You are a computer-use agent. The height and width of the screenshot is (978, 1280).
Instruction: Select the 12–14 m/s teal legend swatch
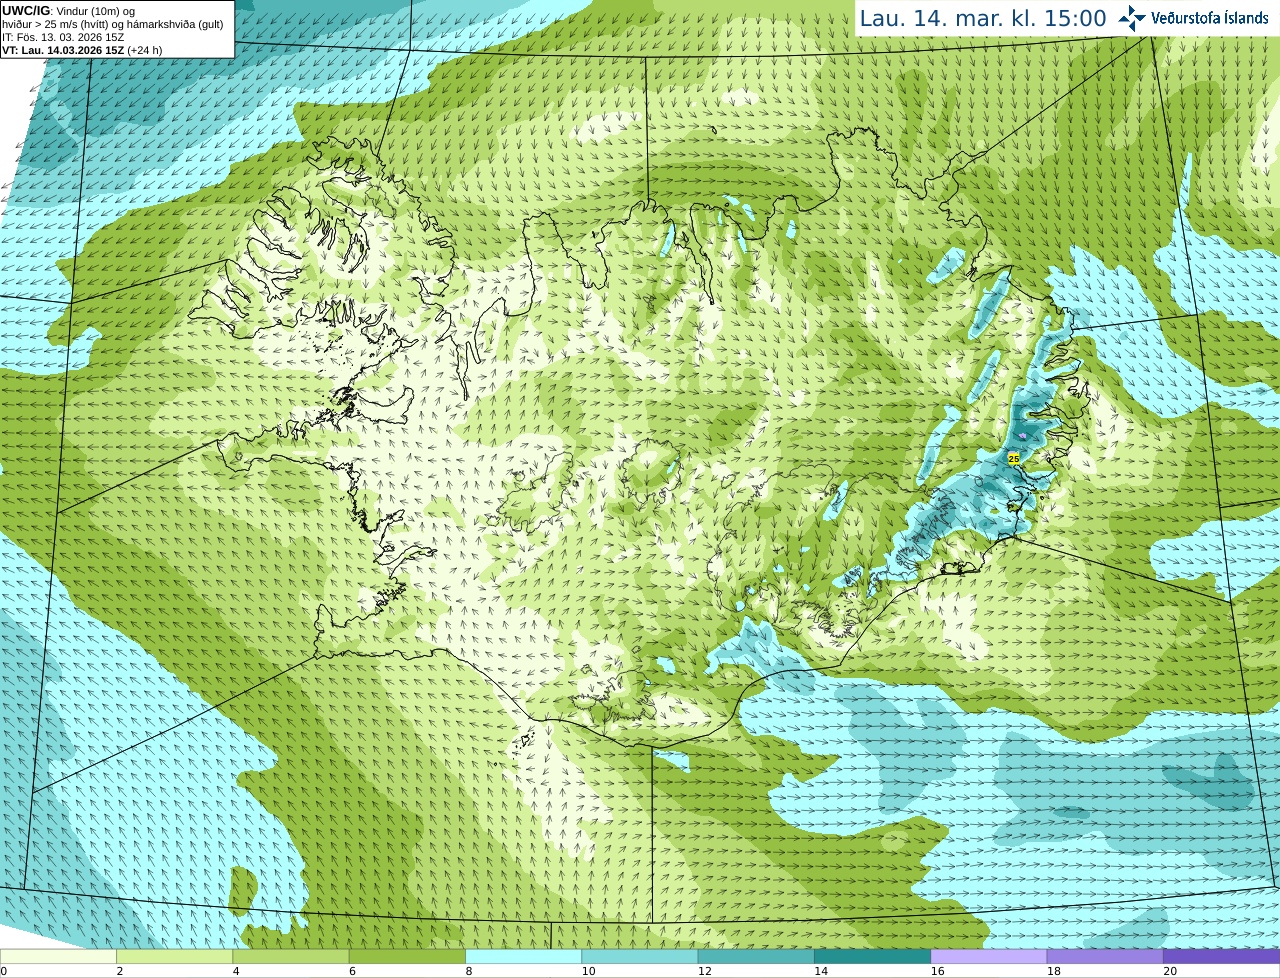pyautogui.click(x=756, y=956)
